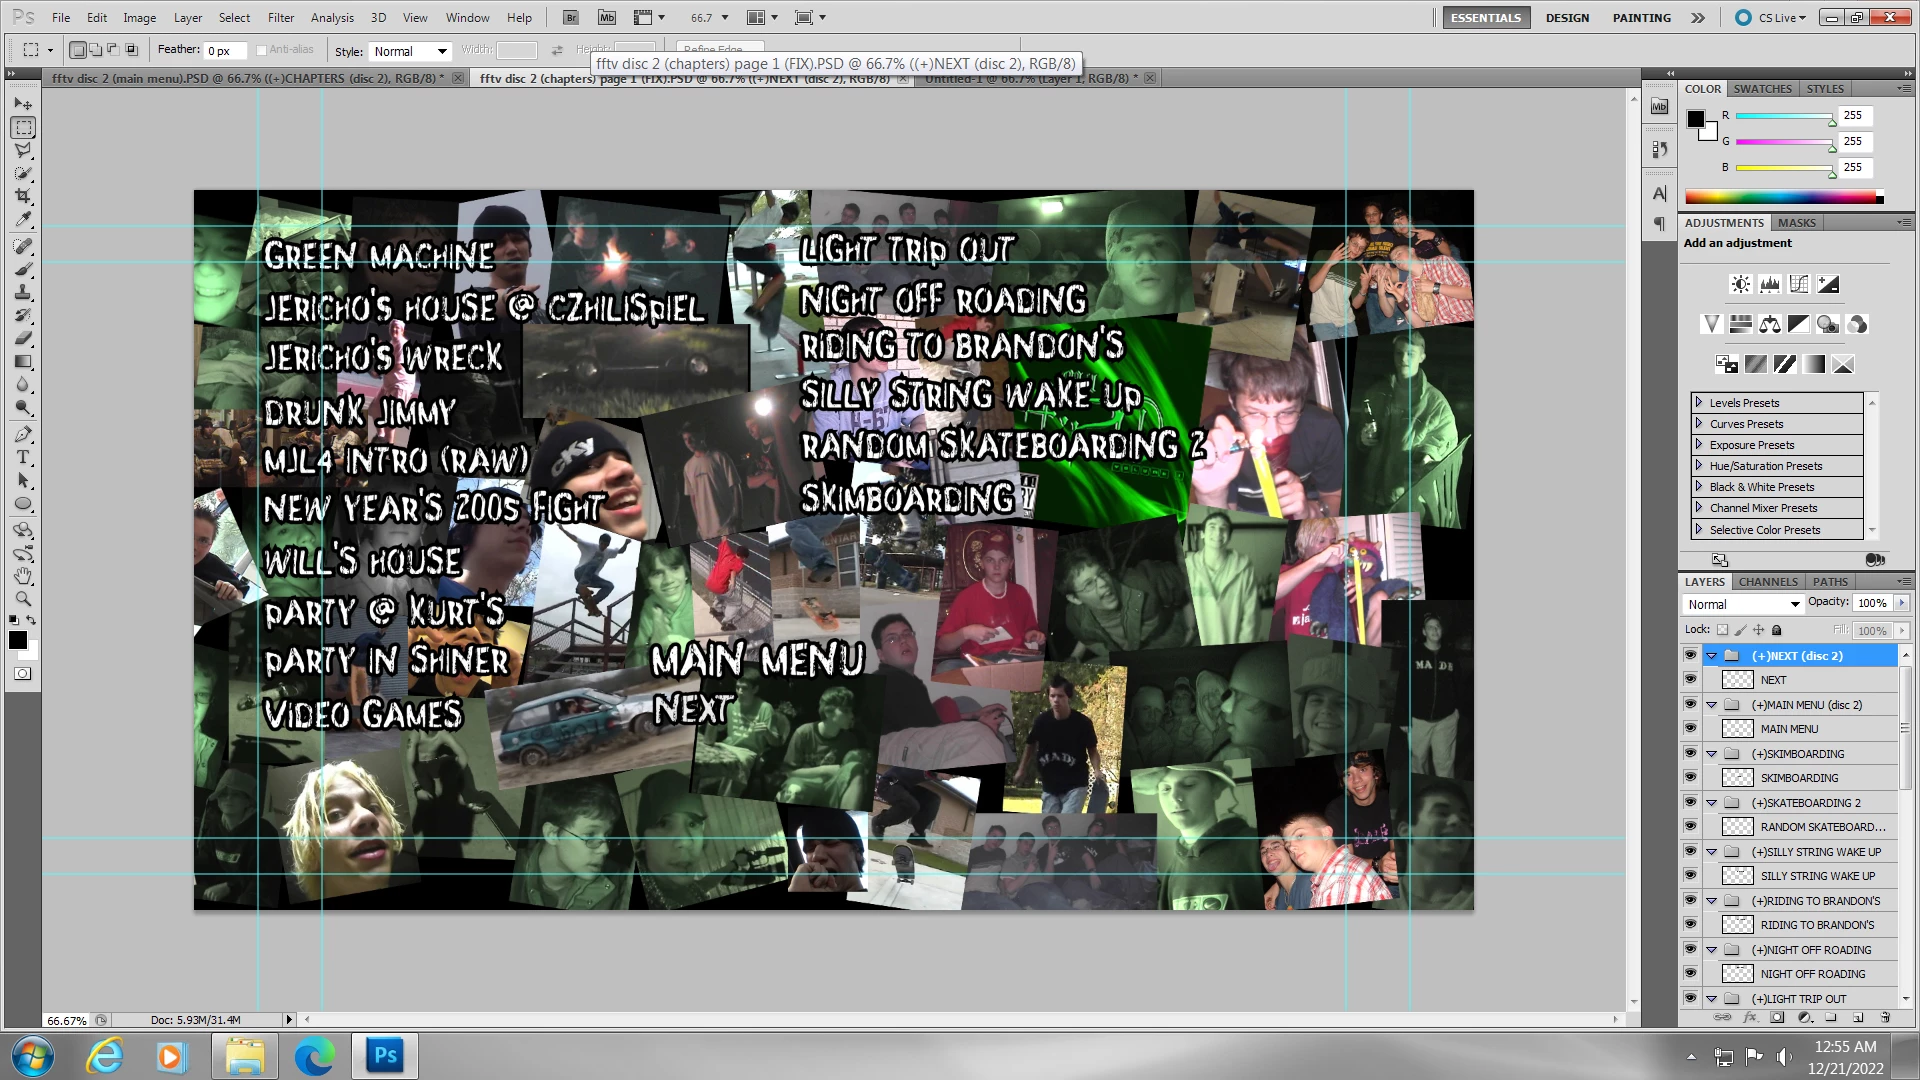Open the layer blend mode dropdown

1743,604
